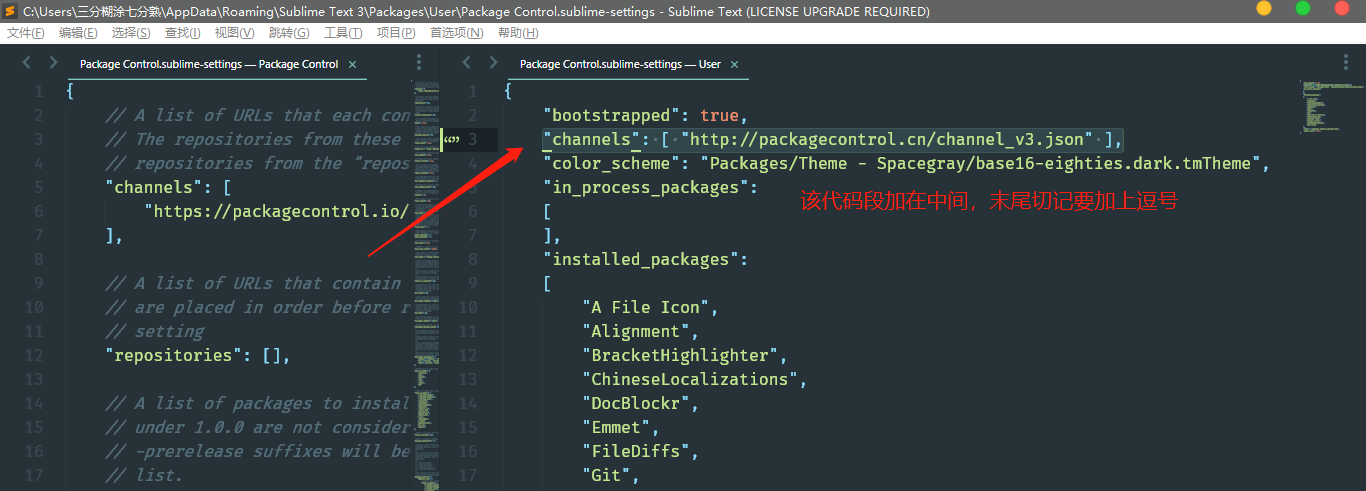
Task: Click line number 5 in left pane gutter
Action: [x=38, y=187]
